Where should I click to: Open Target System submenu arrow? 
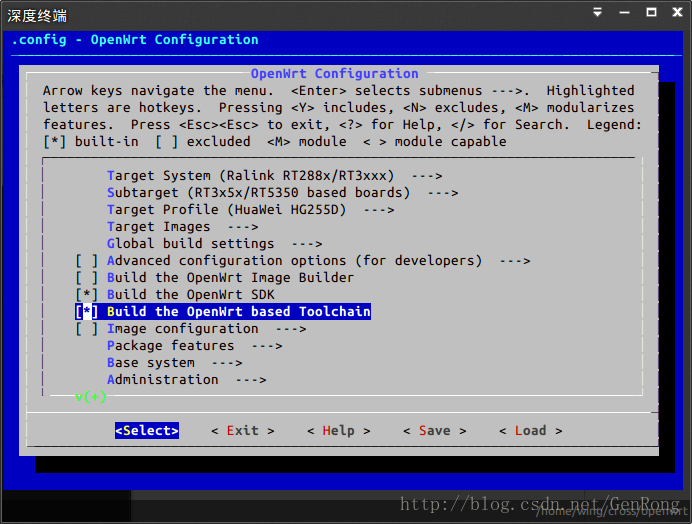427,176
